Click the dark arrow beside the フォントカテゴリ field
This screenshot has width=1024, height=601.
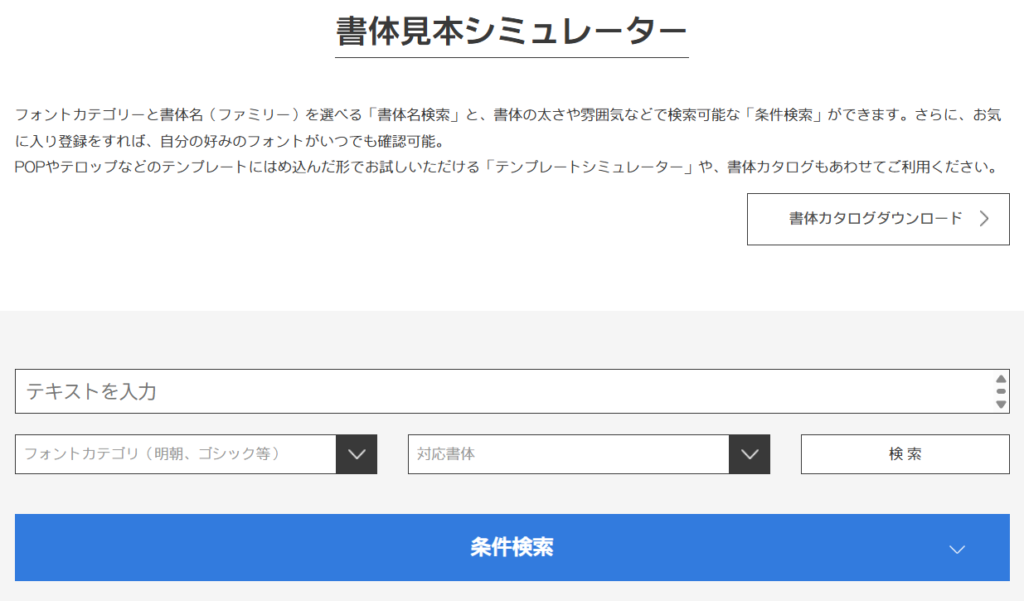357,454
